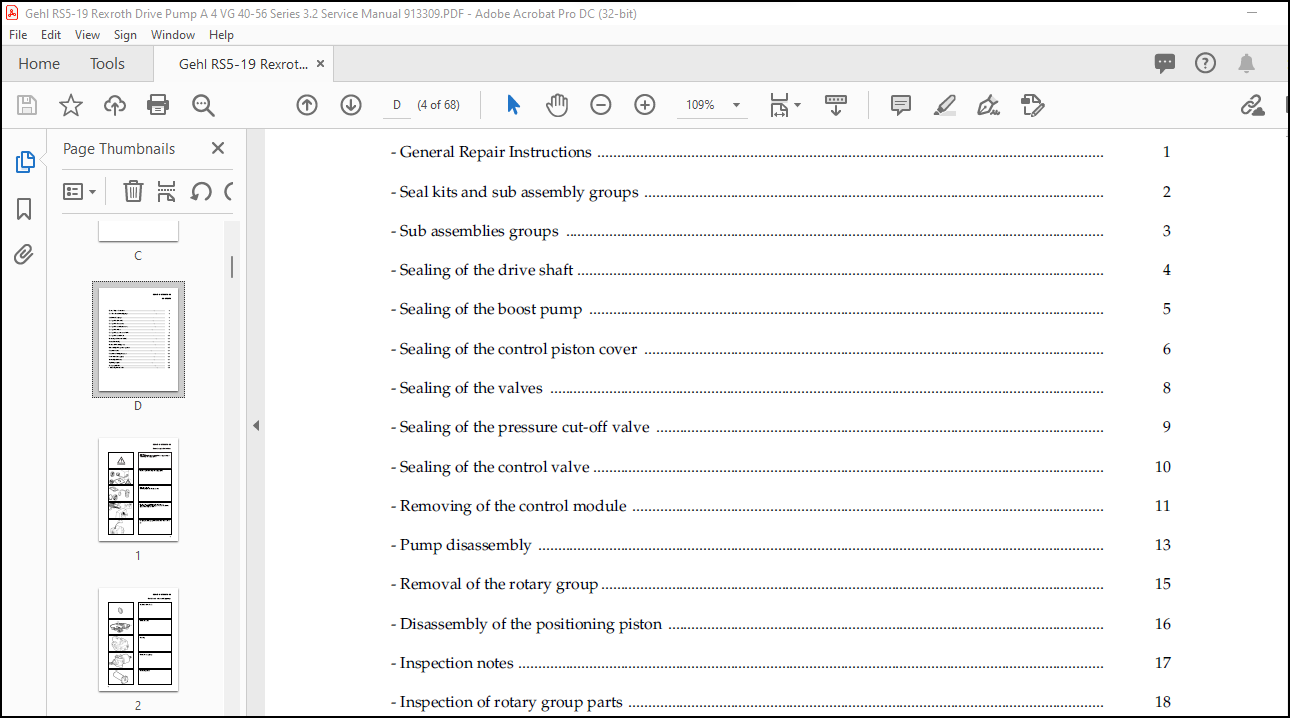Open the sign document tool
Screen dimensions: 1290x718
pos(989,105)
